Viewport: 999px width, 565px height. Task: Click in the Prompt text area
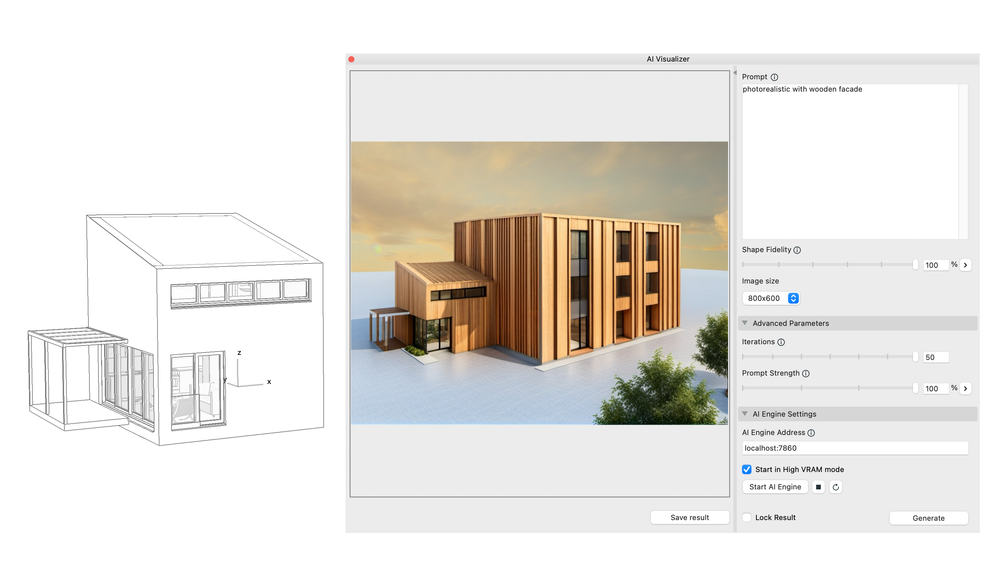click(x=850, y=162)
